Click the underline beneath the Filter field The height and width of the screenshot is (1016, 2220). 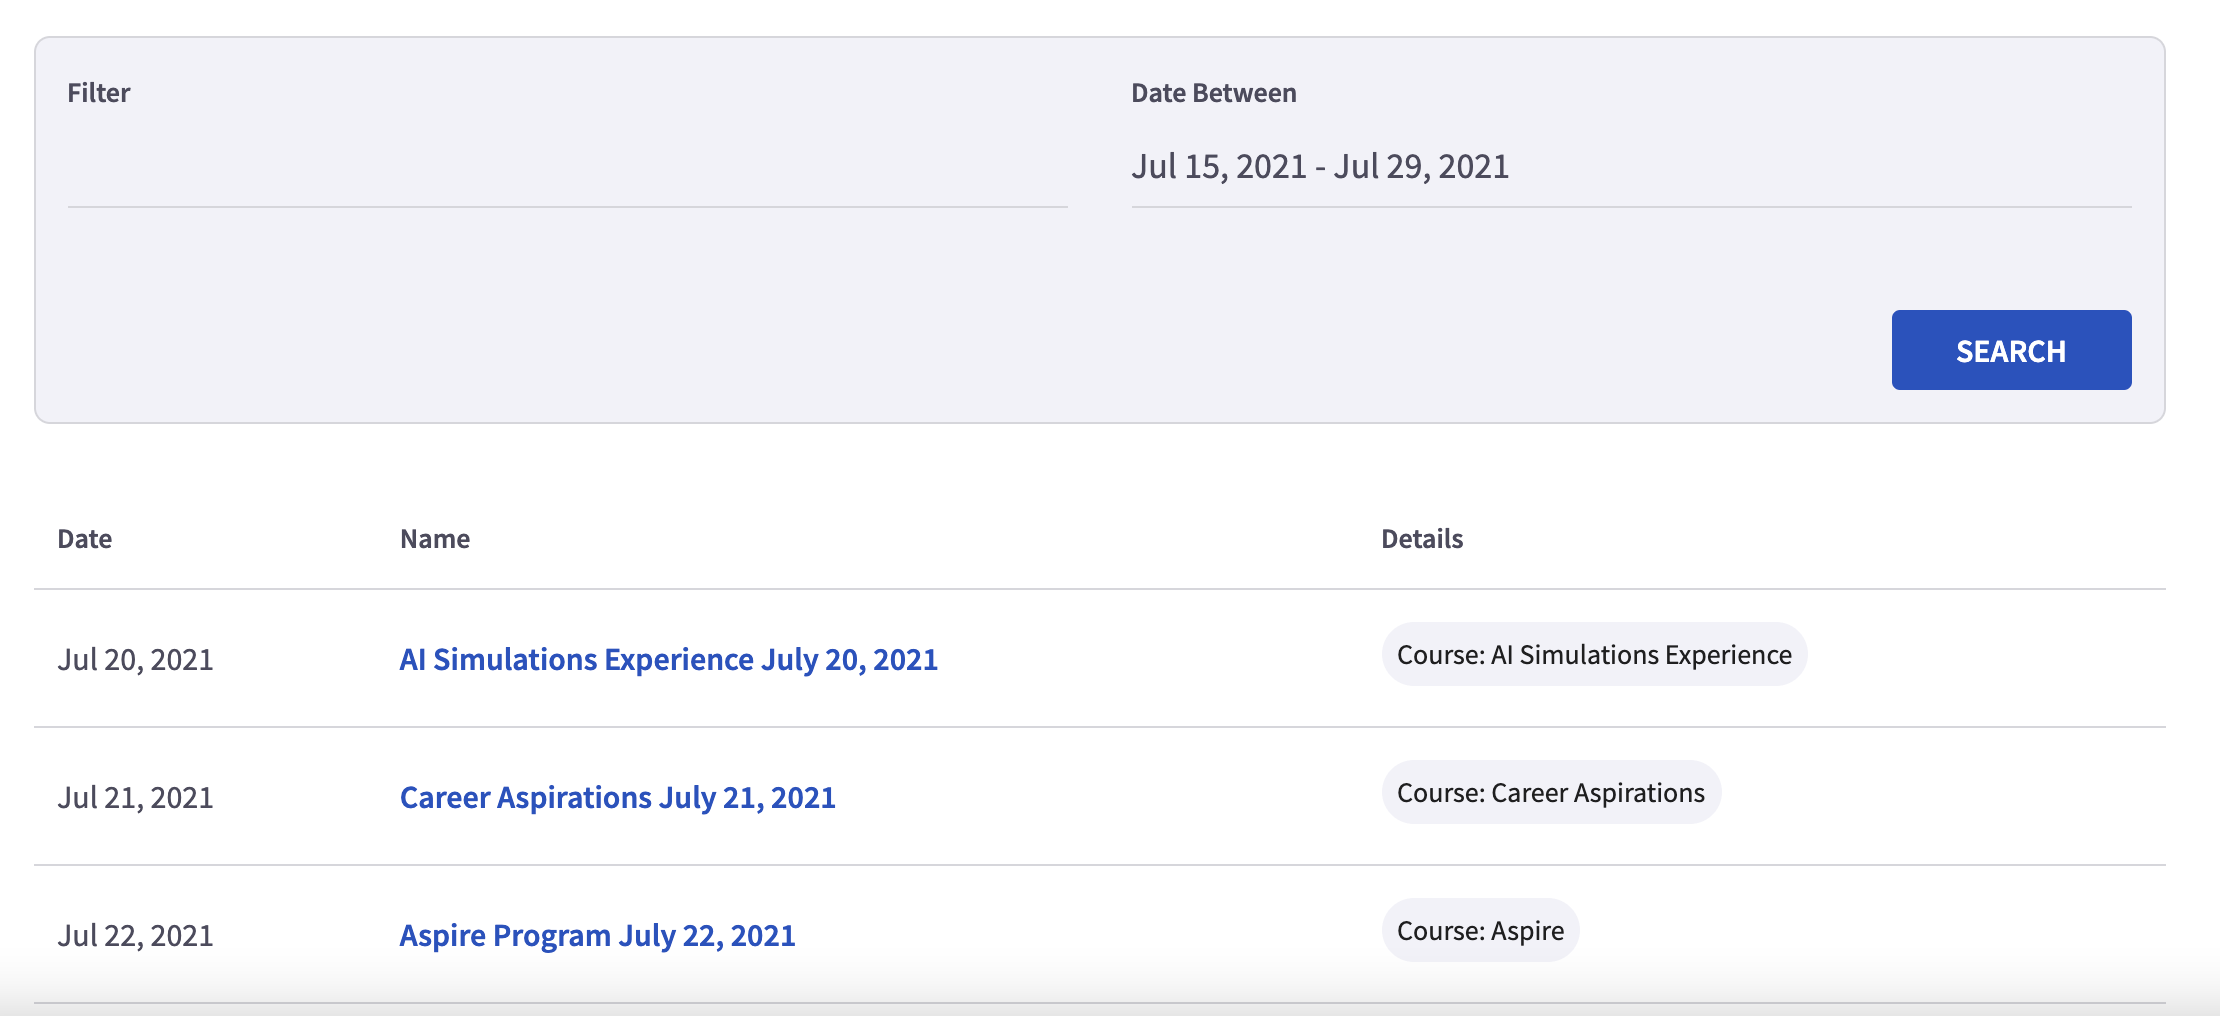pyautogui.click(x=567, y=207)
